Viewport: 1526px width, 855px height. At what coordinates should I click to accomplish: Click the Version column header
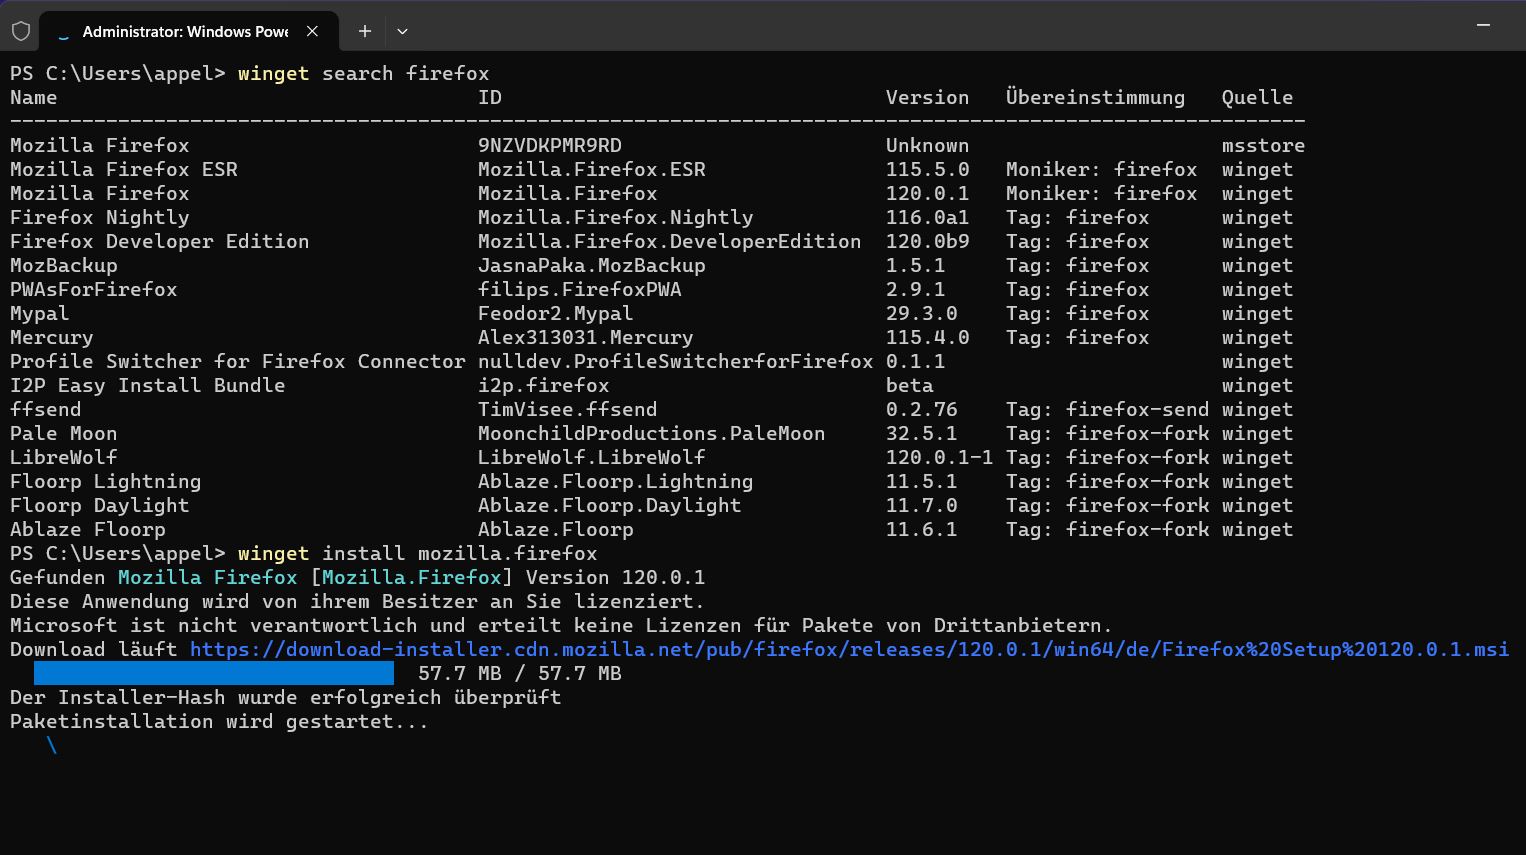pyautogui.click(x=927, y=97)
